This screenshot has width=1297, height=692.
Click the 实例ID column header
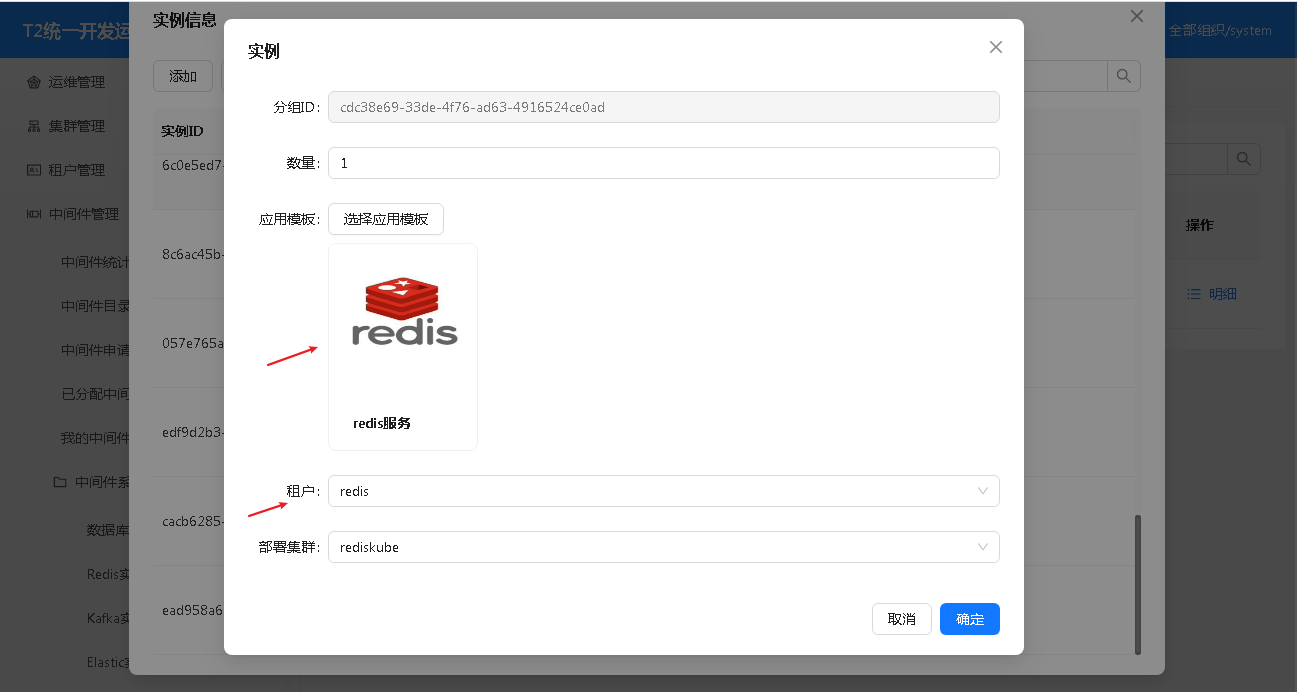coord(183,131)
